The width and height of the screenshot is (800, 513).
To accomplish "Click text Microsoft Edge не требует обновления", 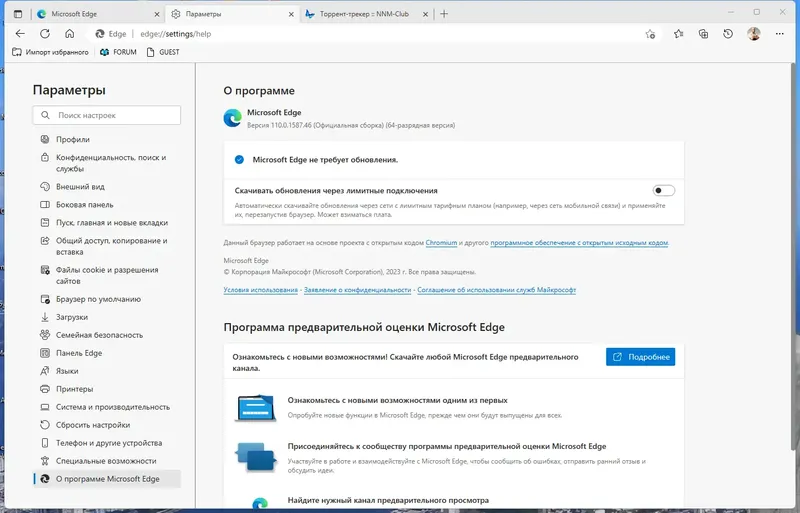I will (x=325, y=160).
